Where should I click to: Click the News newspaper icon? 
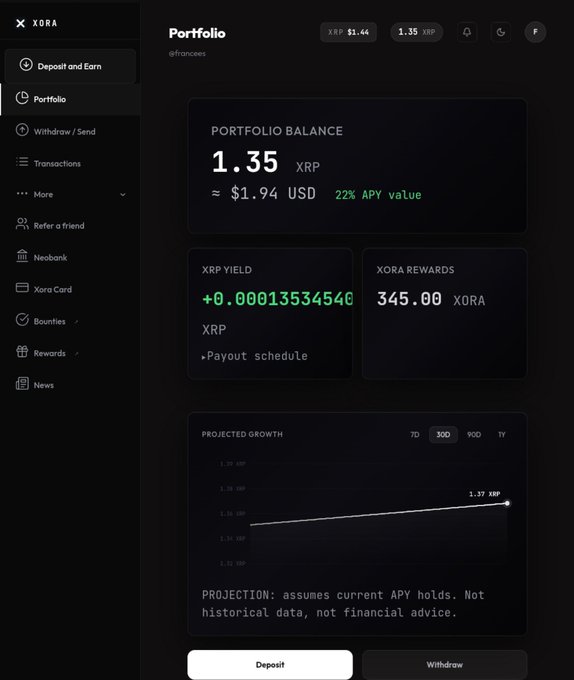[22, 383]
